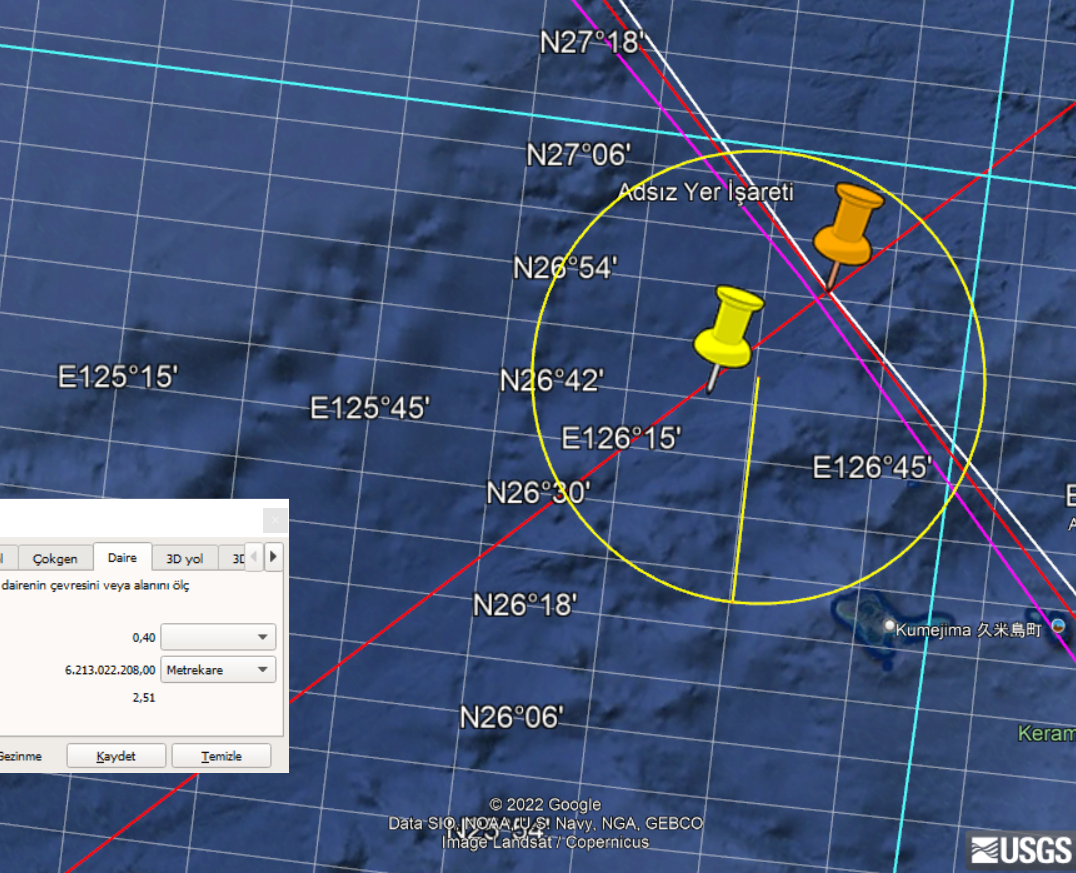Switch to the Çokgen tab
Screen dimensions: 1076x873
[55, 559]
